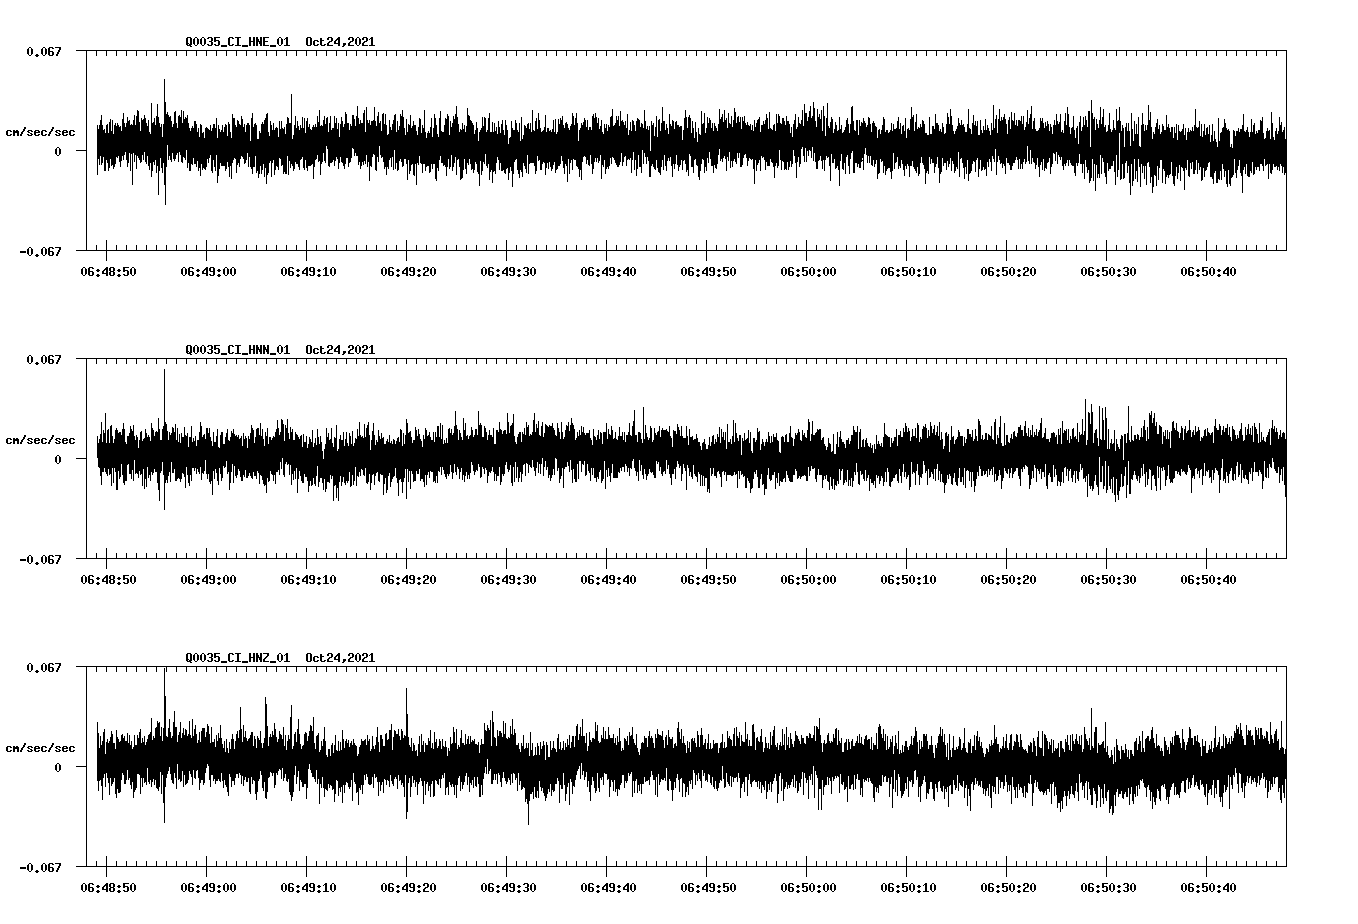Image resolution: width=1358 pixels, height=924 pixels.
Task: Click the -0.067 lower limit of HNE plot
Action: pos(40,251)
